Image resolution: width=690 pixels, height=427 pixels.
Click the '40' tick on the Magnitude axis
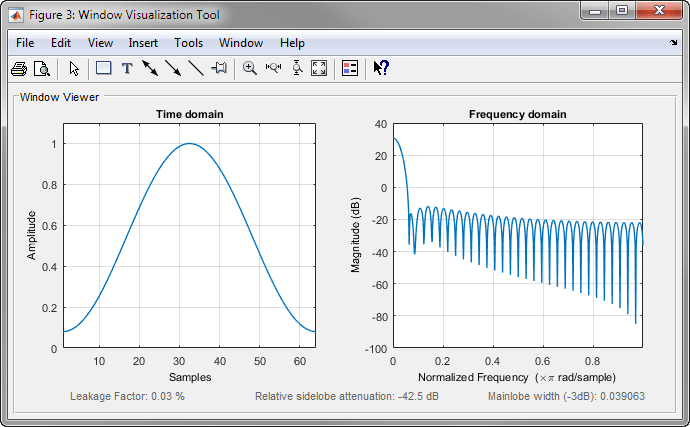[381, 124]
